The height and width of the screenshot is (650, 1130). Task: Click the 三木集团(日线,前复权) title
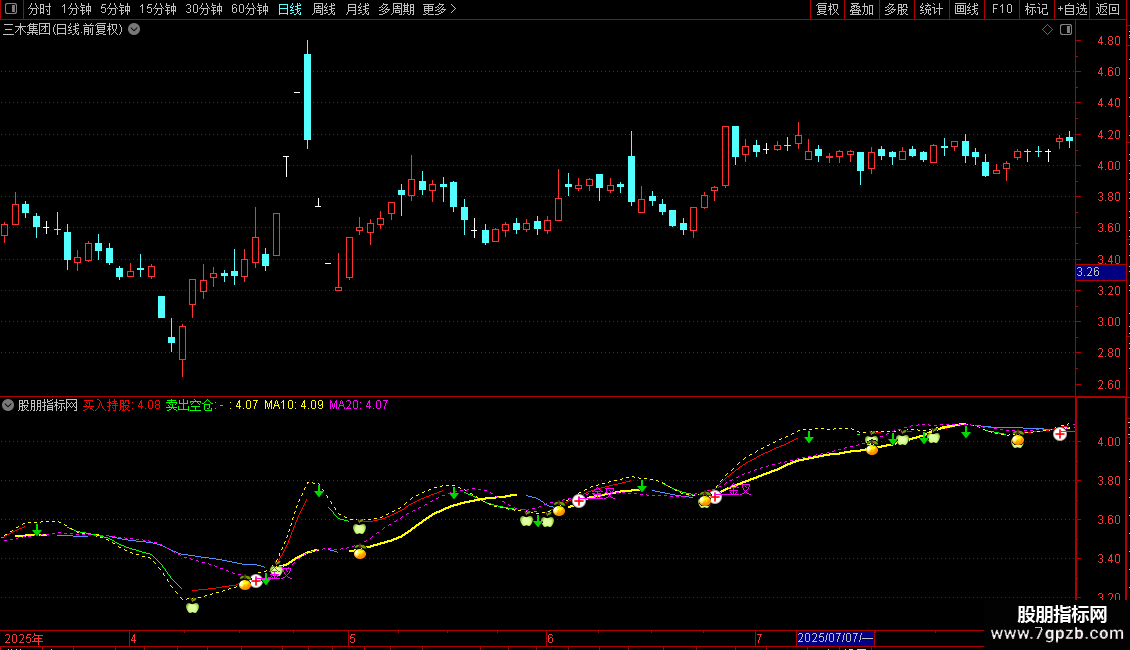[x=63, y=30]
